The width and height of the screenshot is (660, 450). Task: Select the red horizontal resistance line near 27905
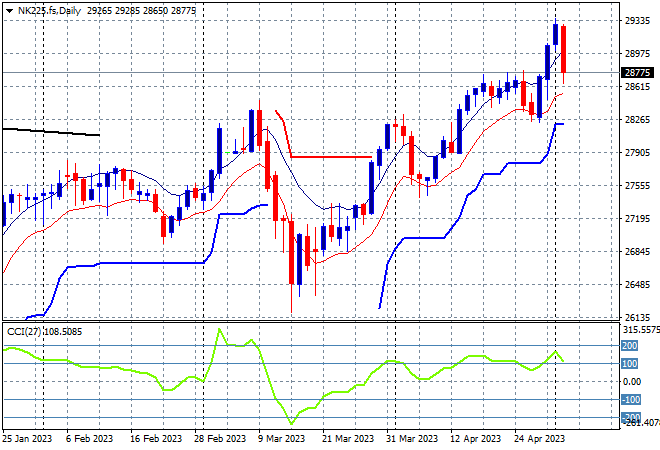click(331, 157)
